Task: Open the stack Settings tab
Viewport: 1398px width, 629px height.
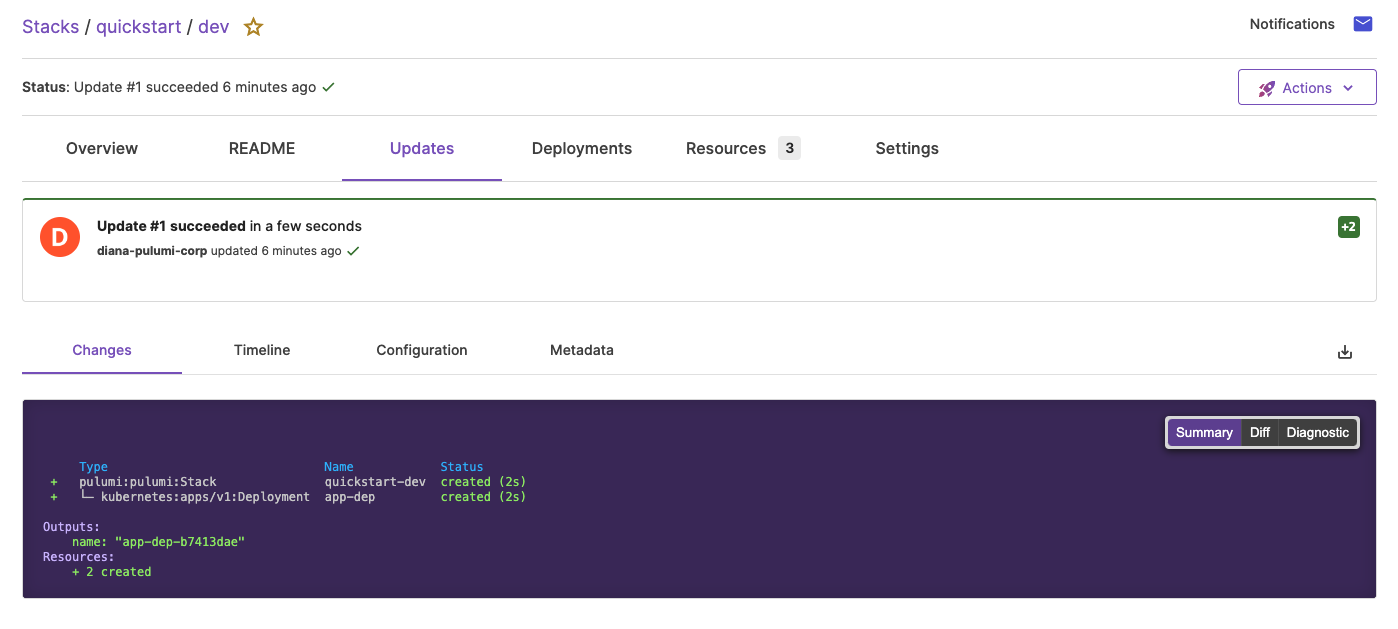Action: point(907,148)
